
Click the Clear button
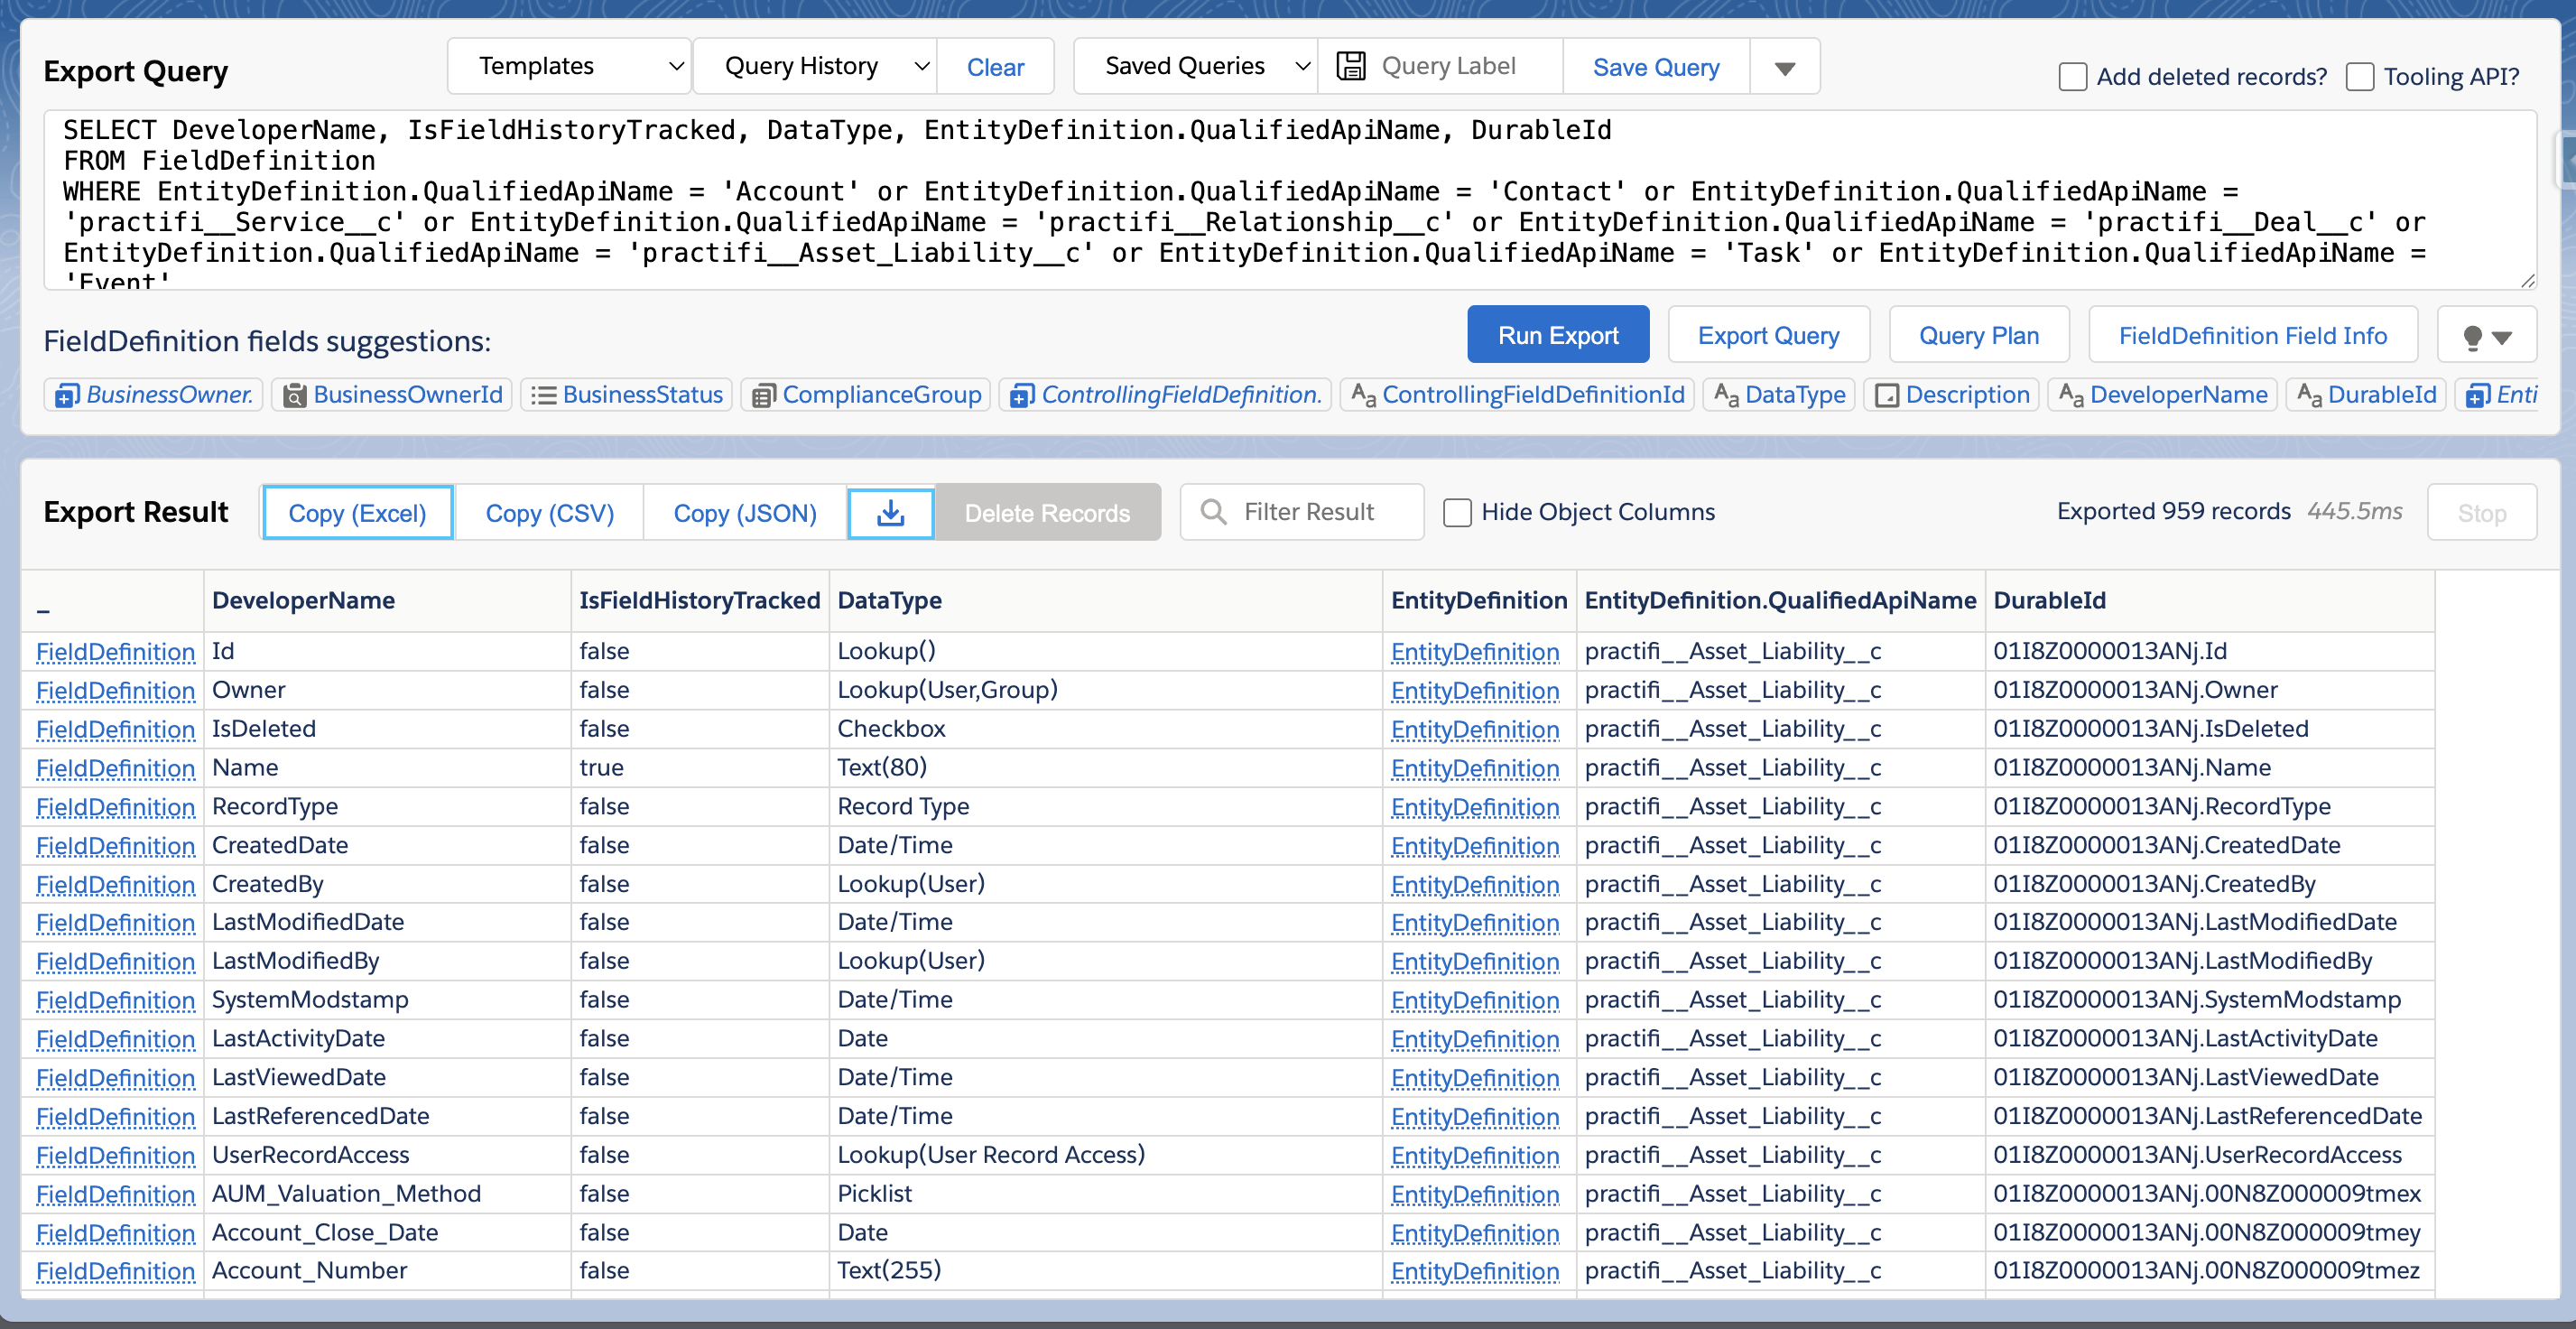coord(995,67)
